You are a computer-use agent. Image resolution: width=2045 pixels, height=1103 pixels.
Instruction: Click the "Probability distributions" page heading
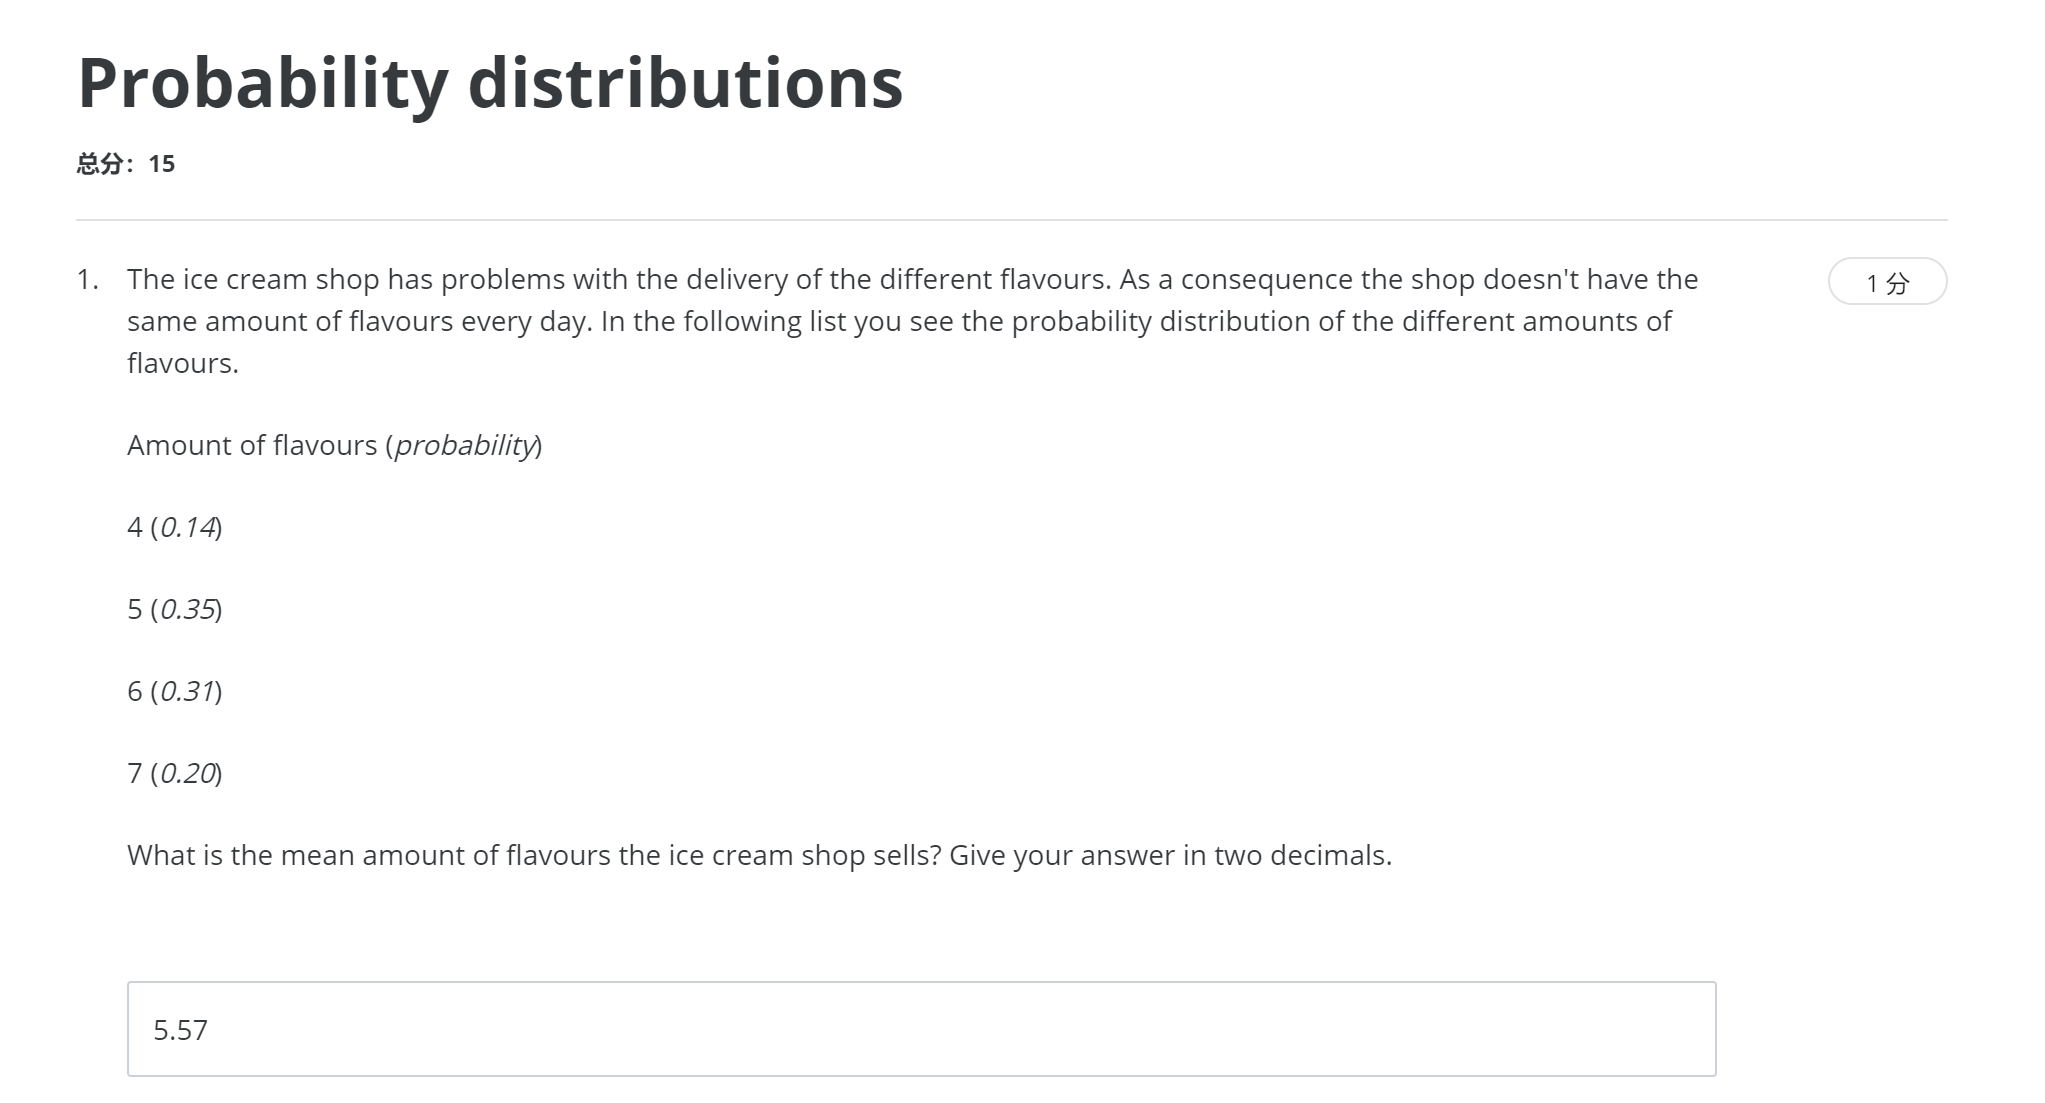pos(490,82)
